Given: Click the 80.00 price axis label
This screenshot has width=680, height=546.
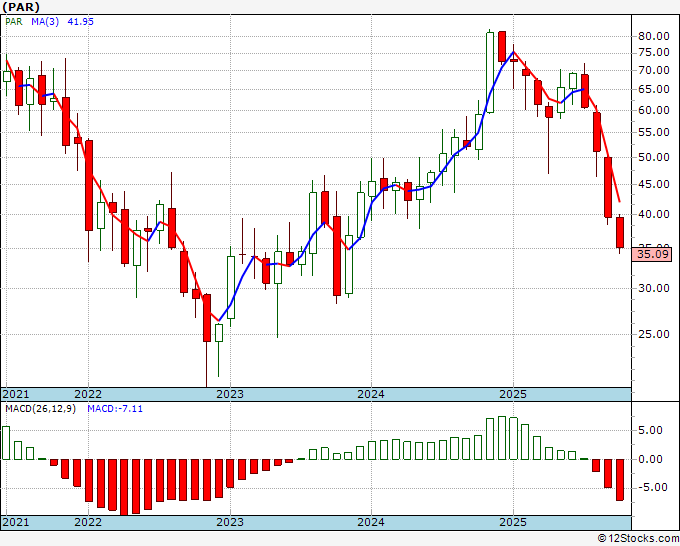Looking at the screenshot, I should tap(654, 36).
